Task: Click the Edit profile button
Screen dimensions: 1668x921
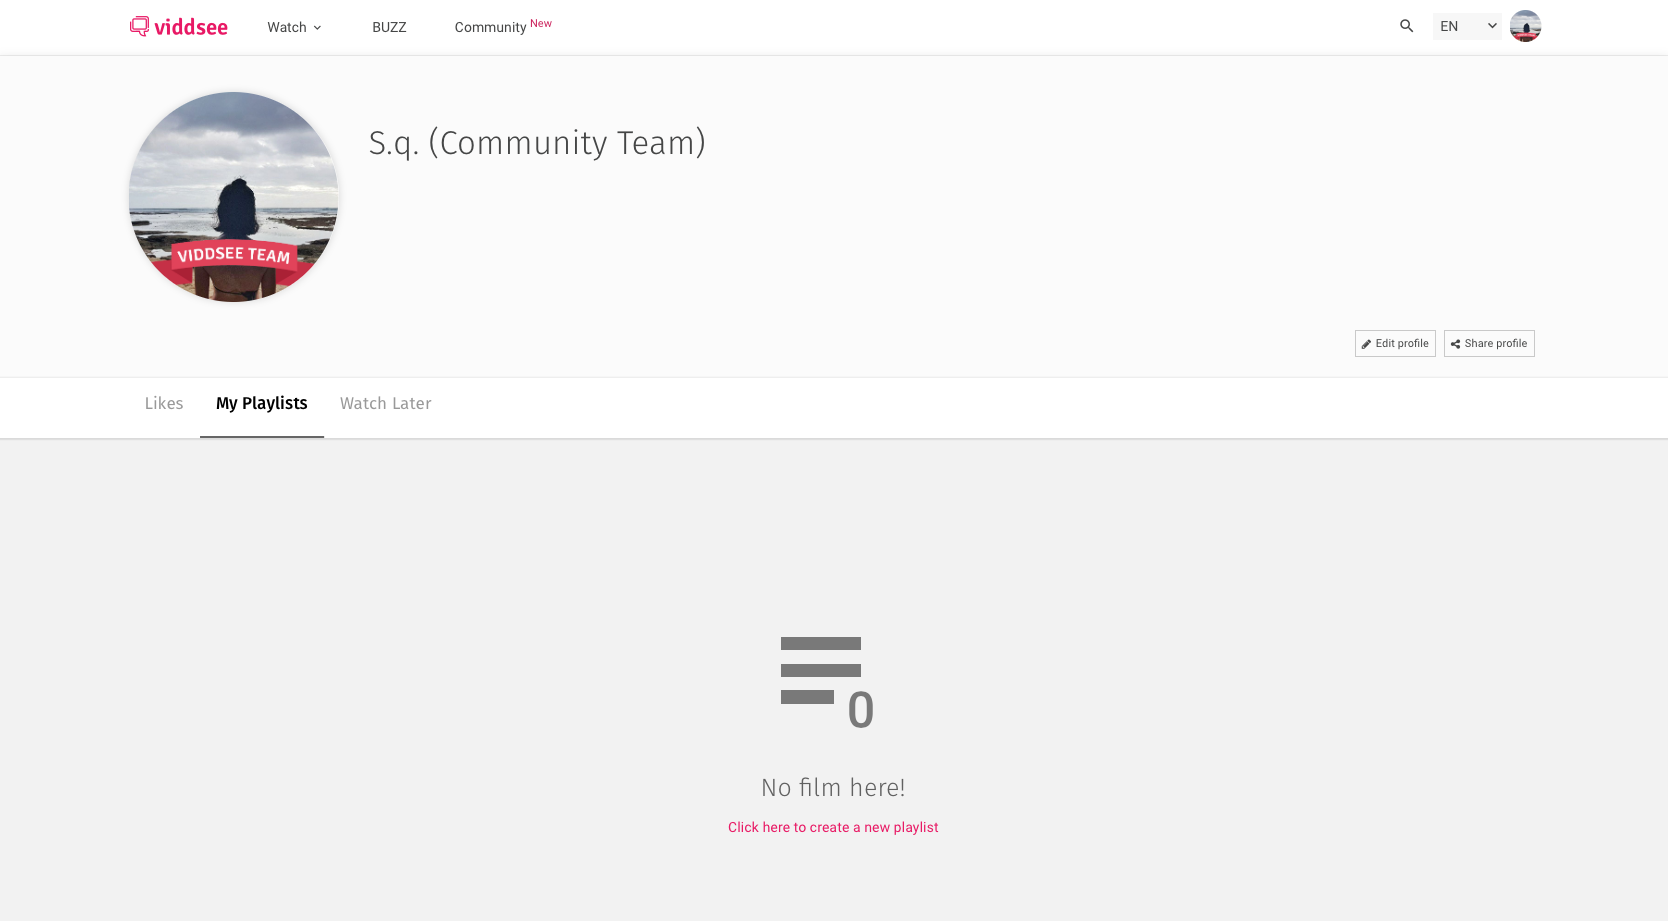Action: [x=1395, y=343]
